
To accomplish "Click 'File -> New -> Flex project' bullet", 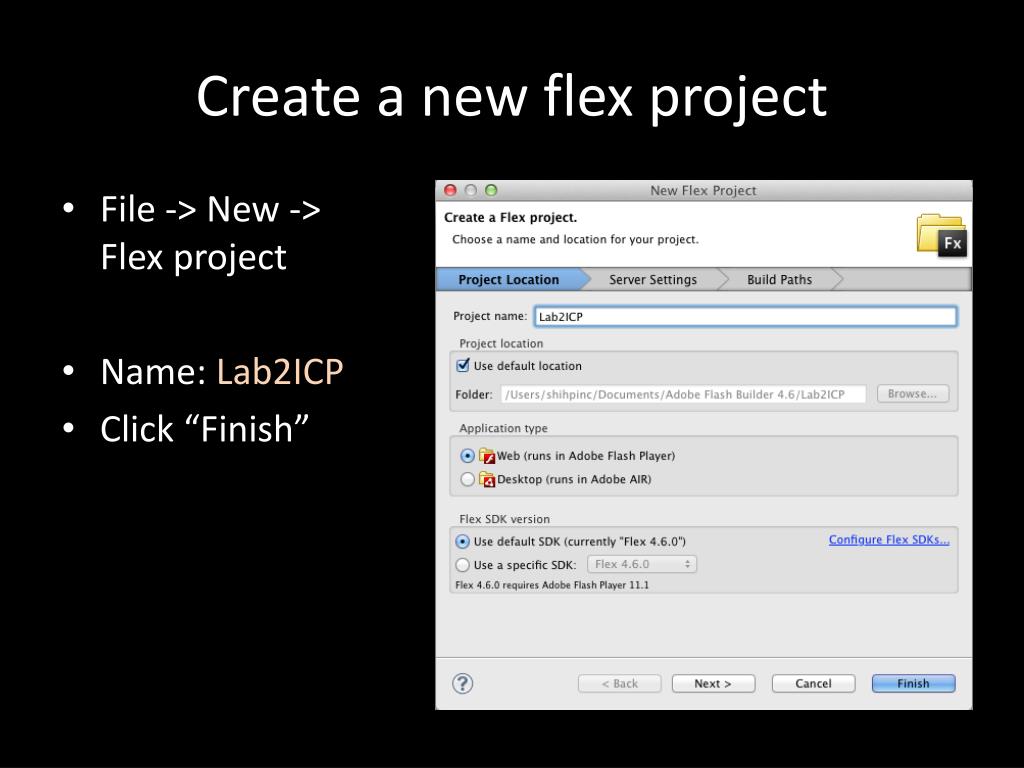I will (210, 233).
